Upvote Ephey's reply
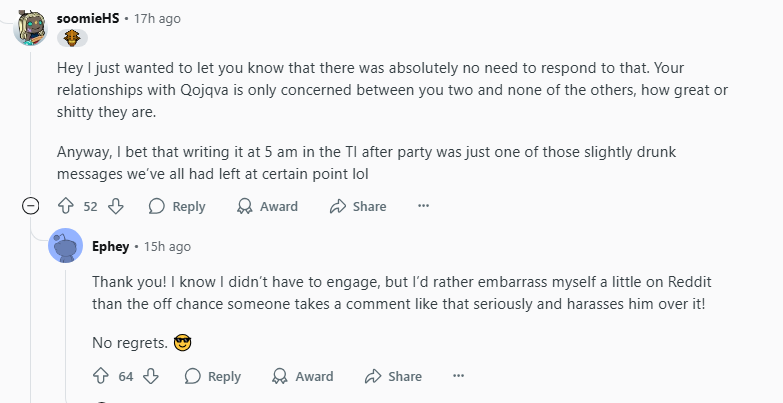The height and width of the screenshot is (403, 783). click(101, 376)
